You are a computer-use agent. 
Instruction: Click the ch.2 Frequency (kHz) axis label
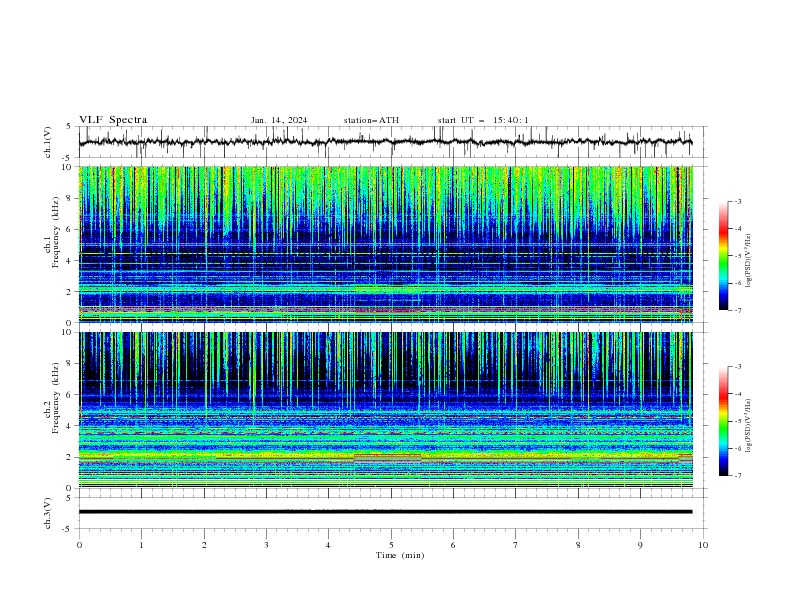(52, 398)
